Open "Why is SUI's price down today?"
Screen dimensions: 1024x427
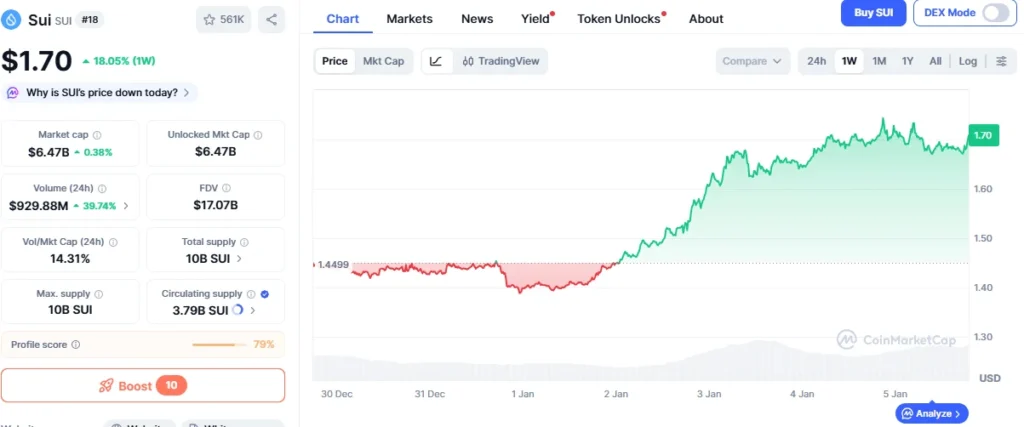(x=101, y=92)
